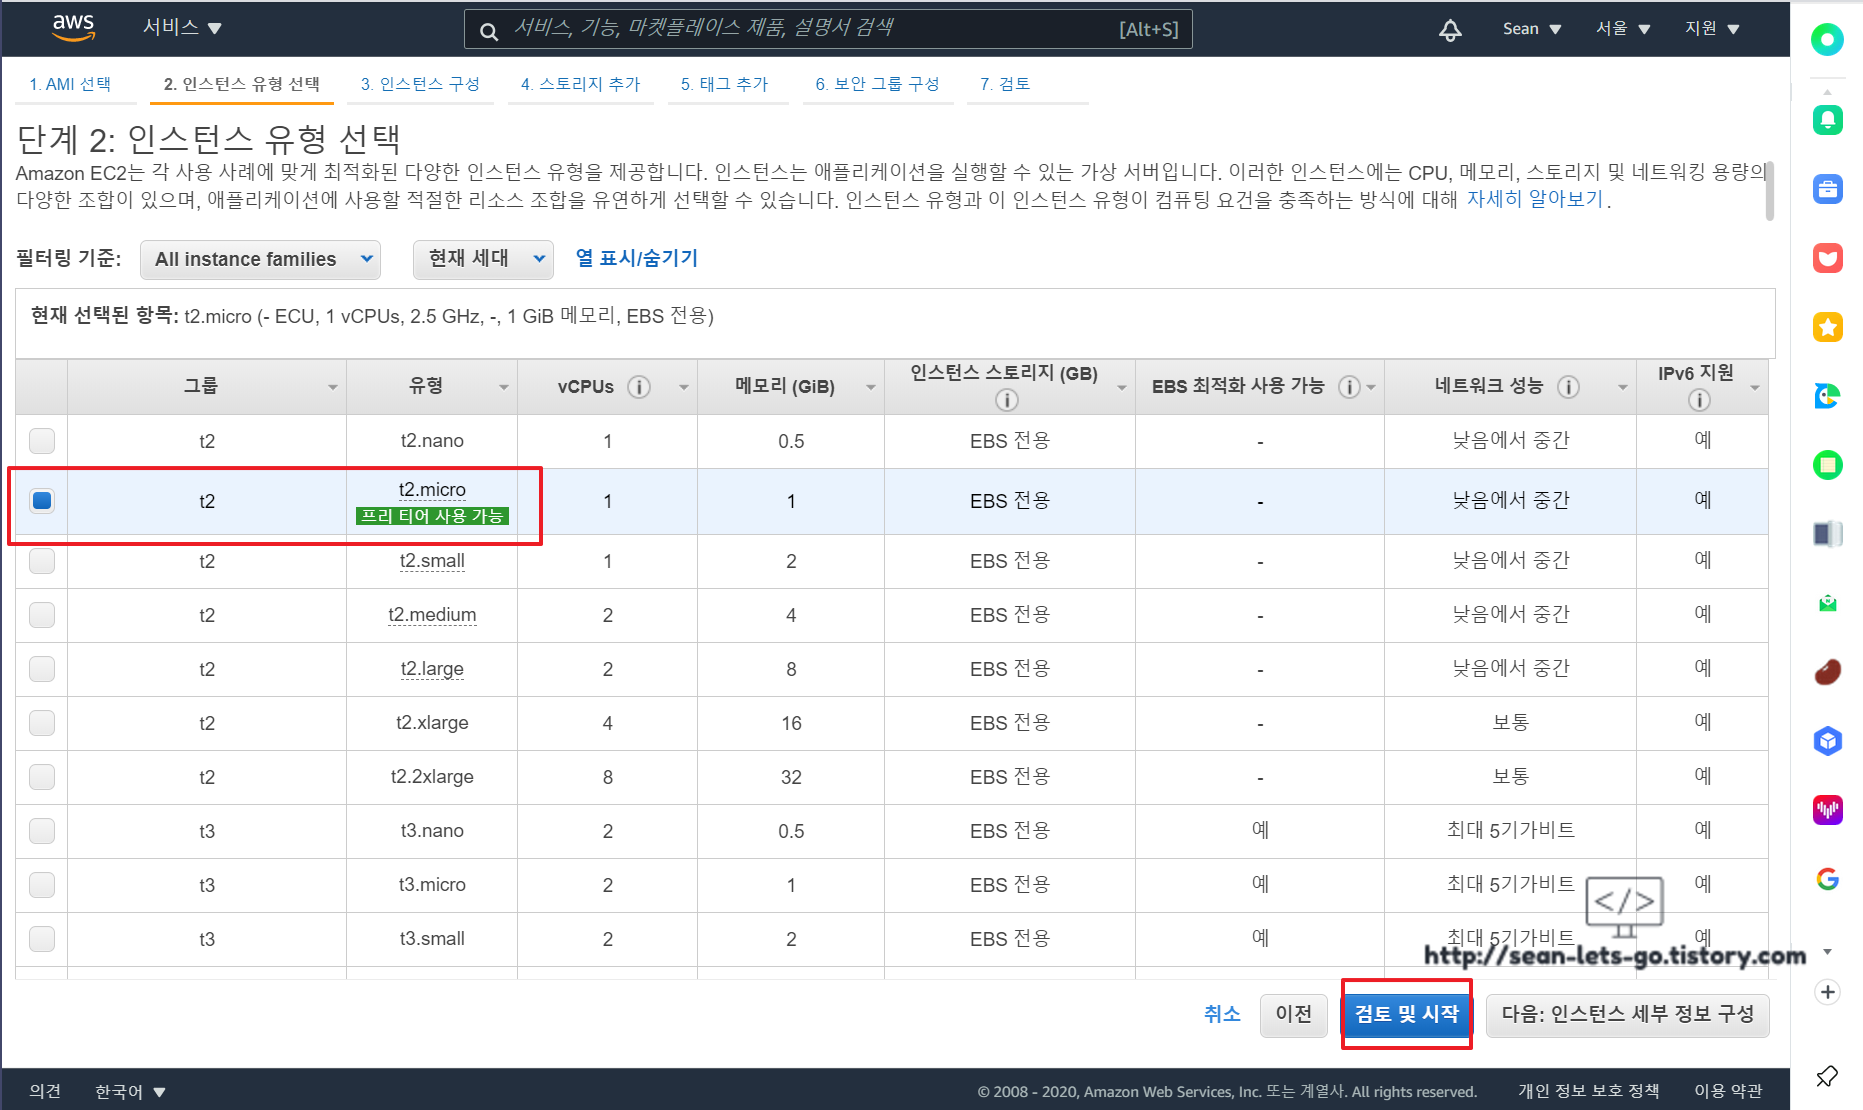Open the gray panel sidebar icon
This screenshot has width=1863, height=1110.
coord(1827,534)
